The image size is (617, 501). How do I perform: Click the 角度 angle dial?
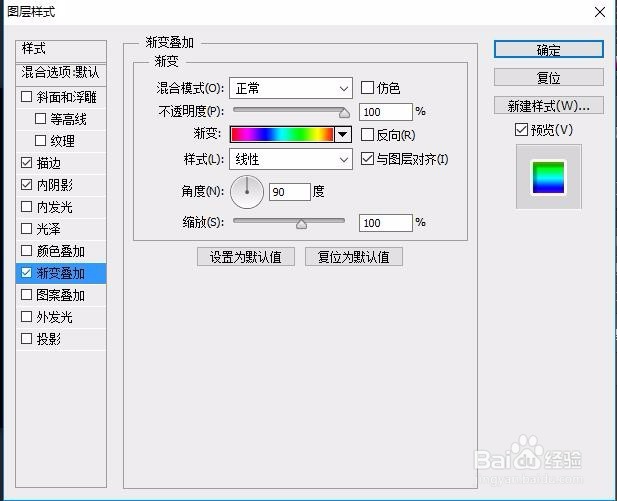point(247,192)
